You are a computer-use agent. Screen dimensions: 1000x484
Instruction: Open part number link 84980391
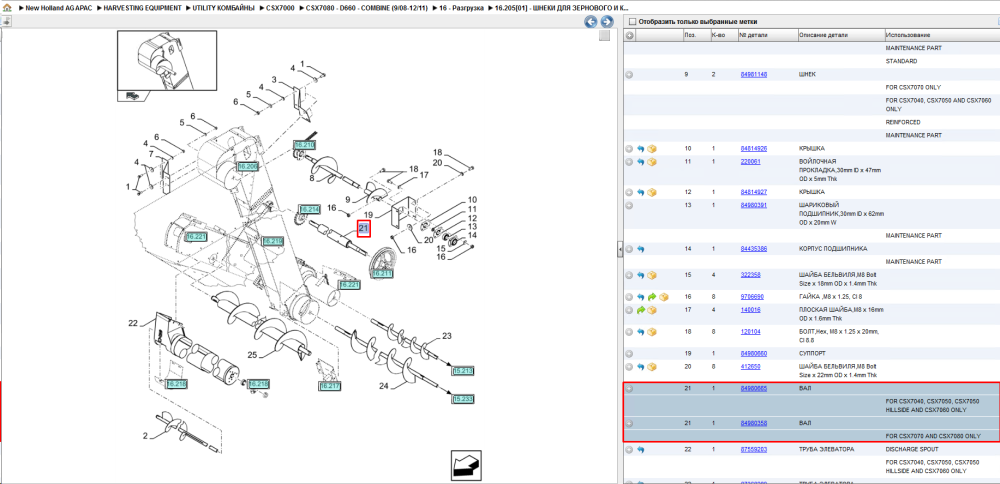(753, 205)
